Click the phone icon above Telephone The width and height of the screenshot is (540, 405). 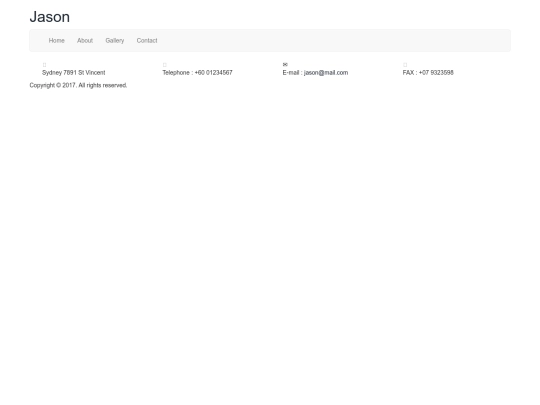tap(165, 65)
